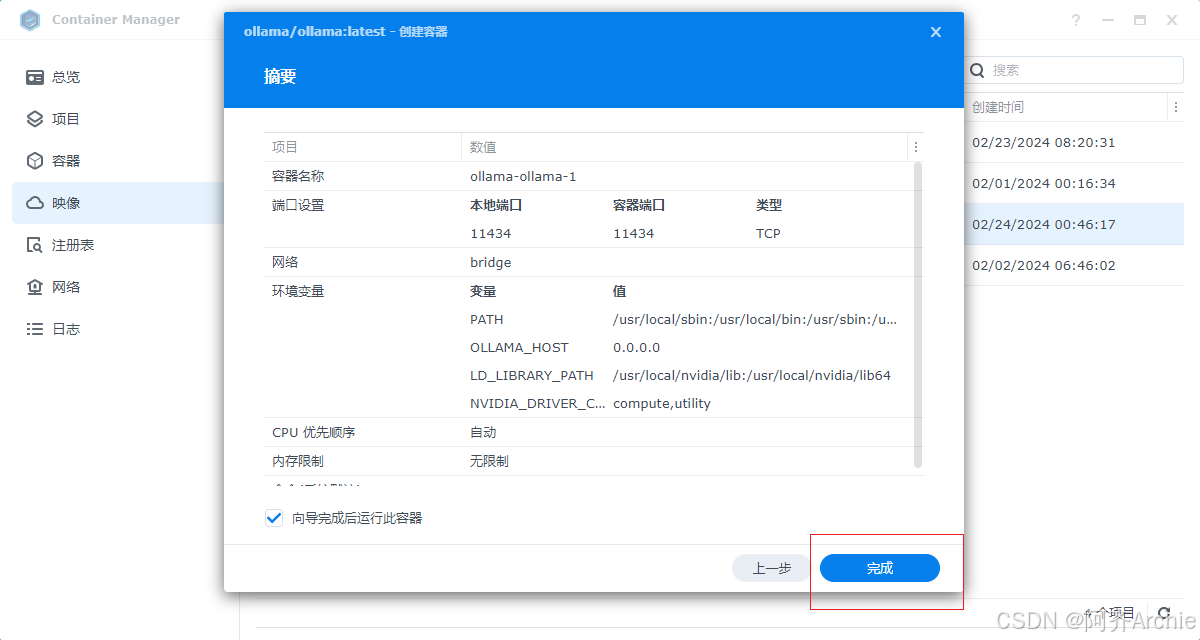Image resolution: width=1200 pixels, height=640 pixels.
Task: Toggle run container after wizard checkbox
Action: pyautogui.click(x=273, y=517)
